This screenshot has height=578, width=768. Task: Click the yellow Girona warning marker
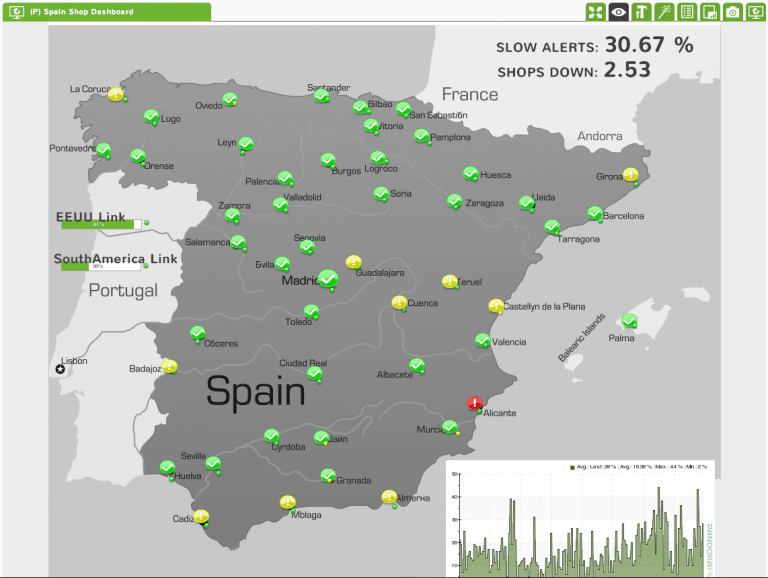630,174
